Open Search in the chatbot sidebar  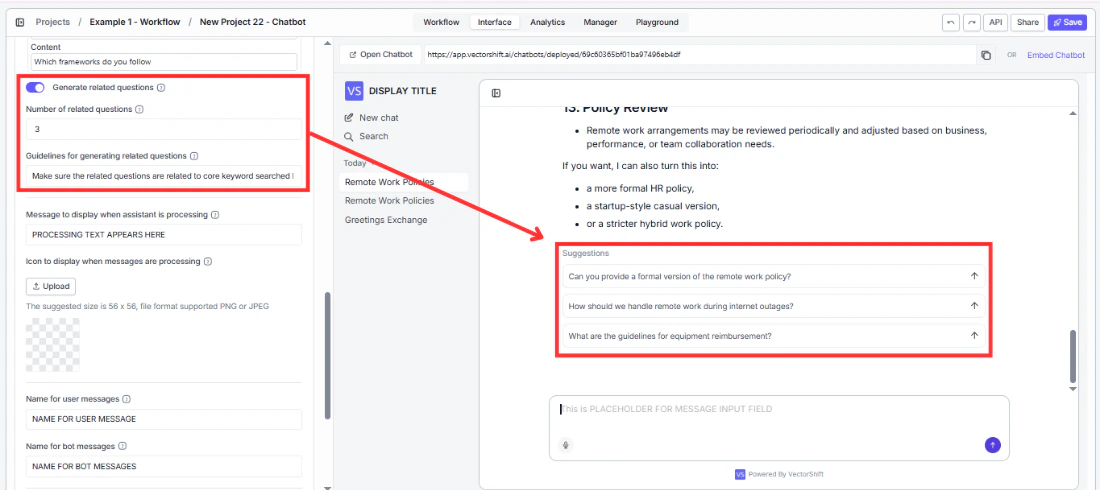[366, 136]
